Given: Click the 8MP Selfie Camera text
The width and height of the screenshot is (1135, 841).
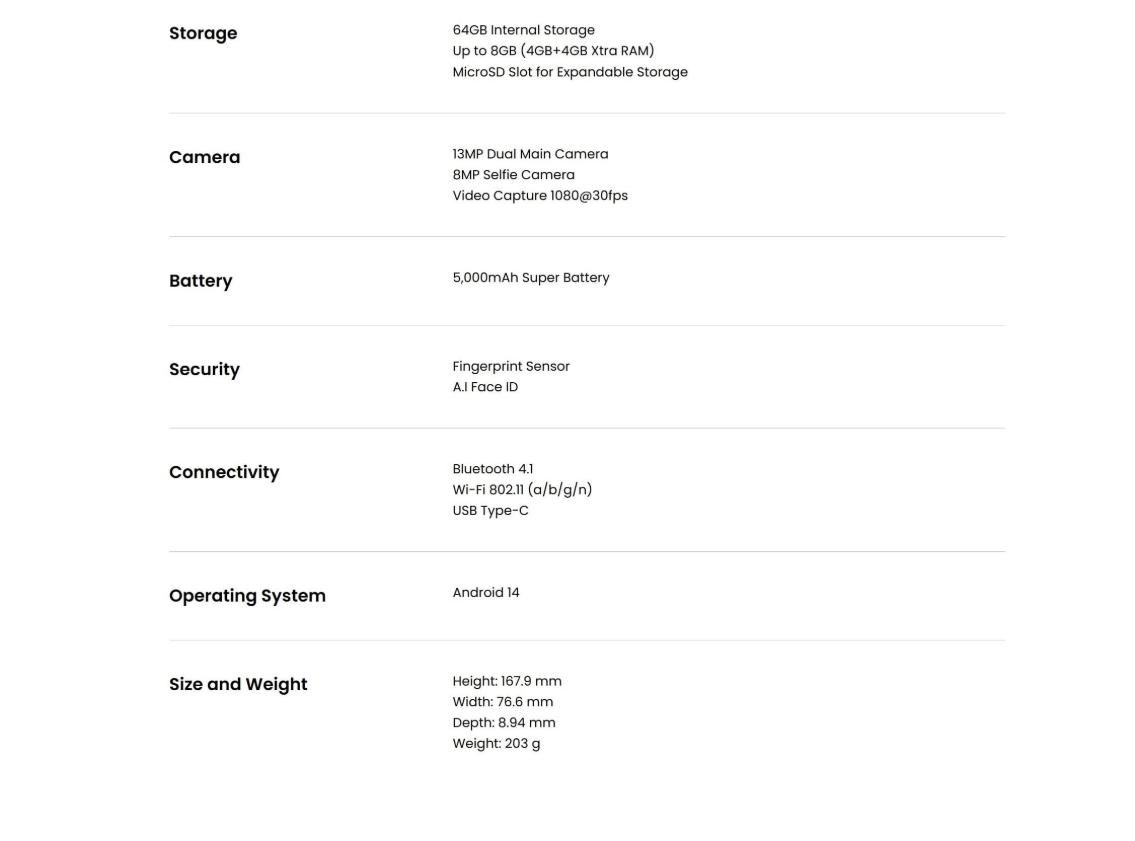Looking at the screenshot, I should pyautogui.click(x=513, y=175).
